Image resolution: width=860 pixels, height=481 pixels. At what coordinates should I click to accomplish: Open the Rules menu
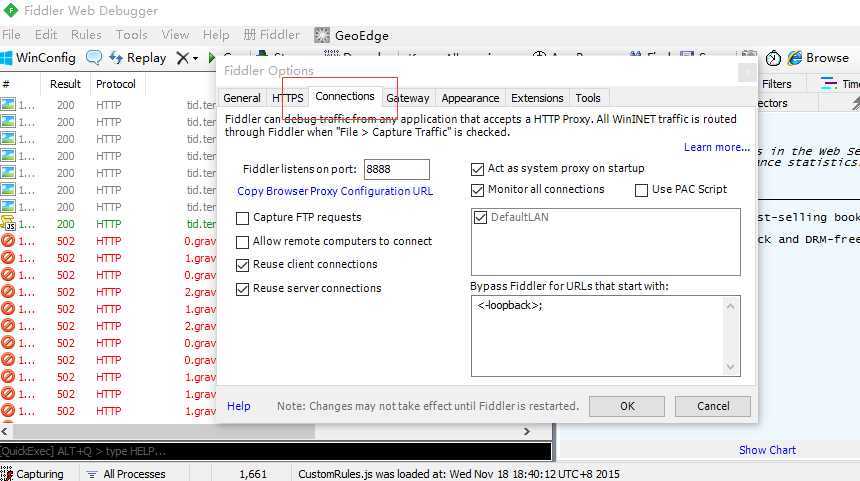86,35
